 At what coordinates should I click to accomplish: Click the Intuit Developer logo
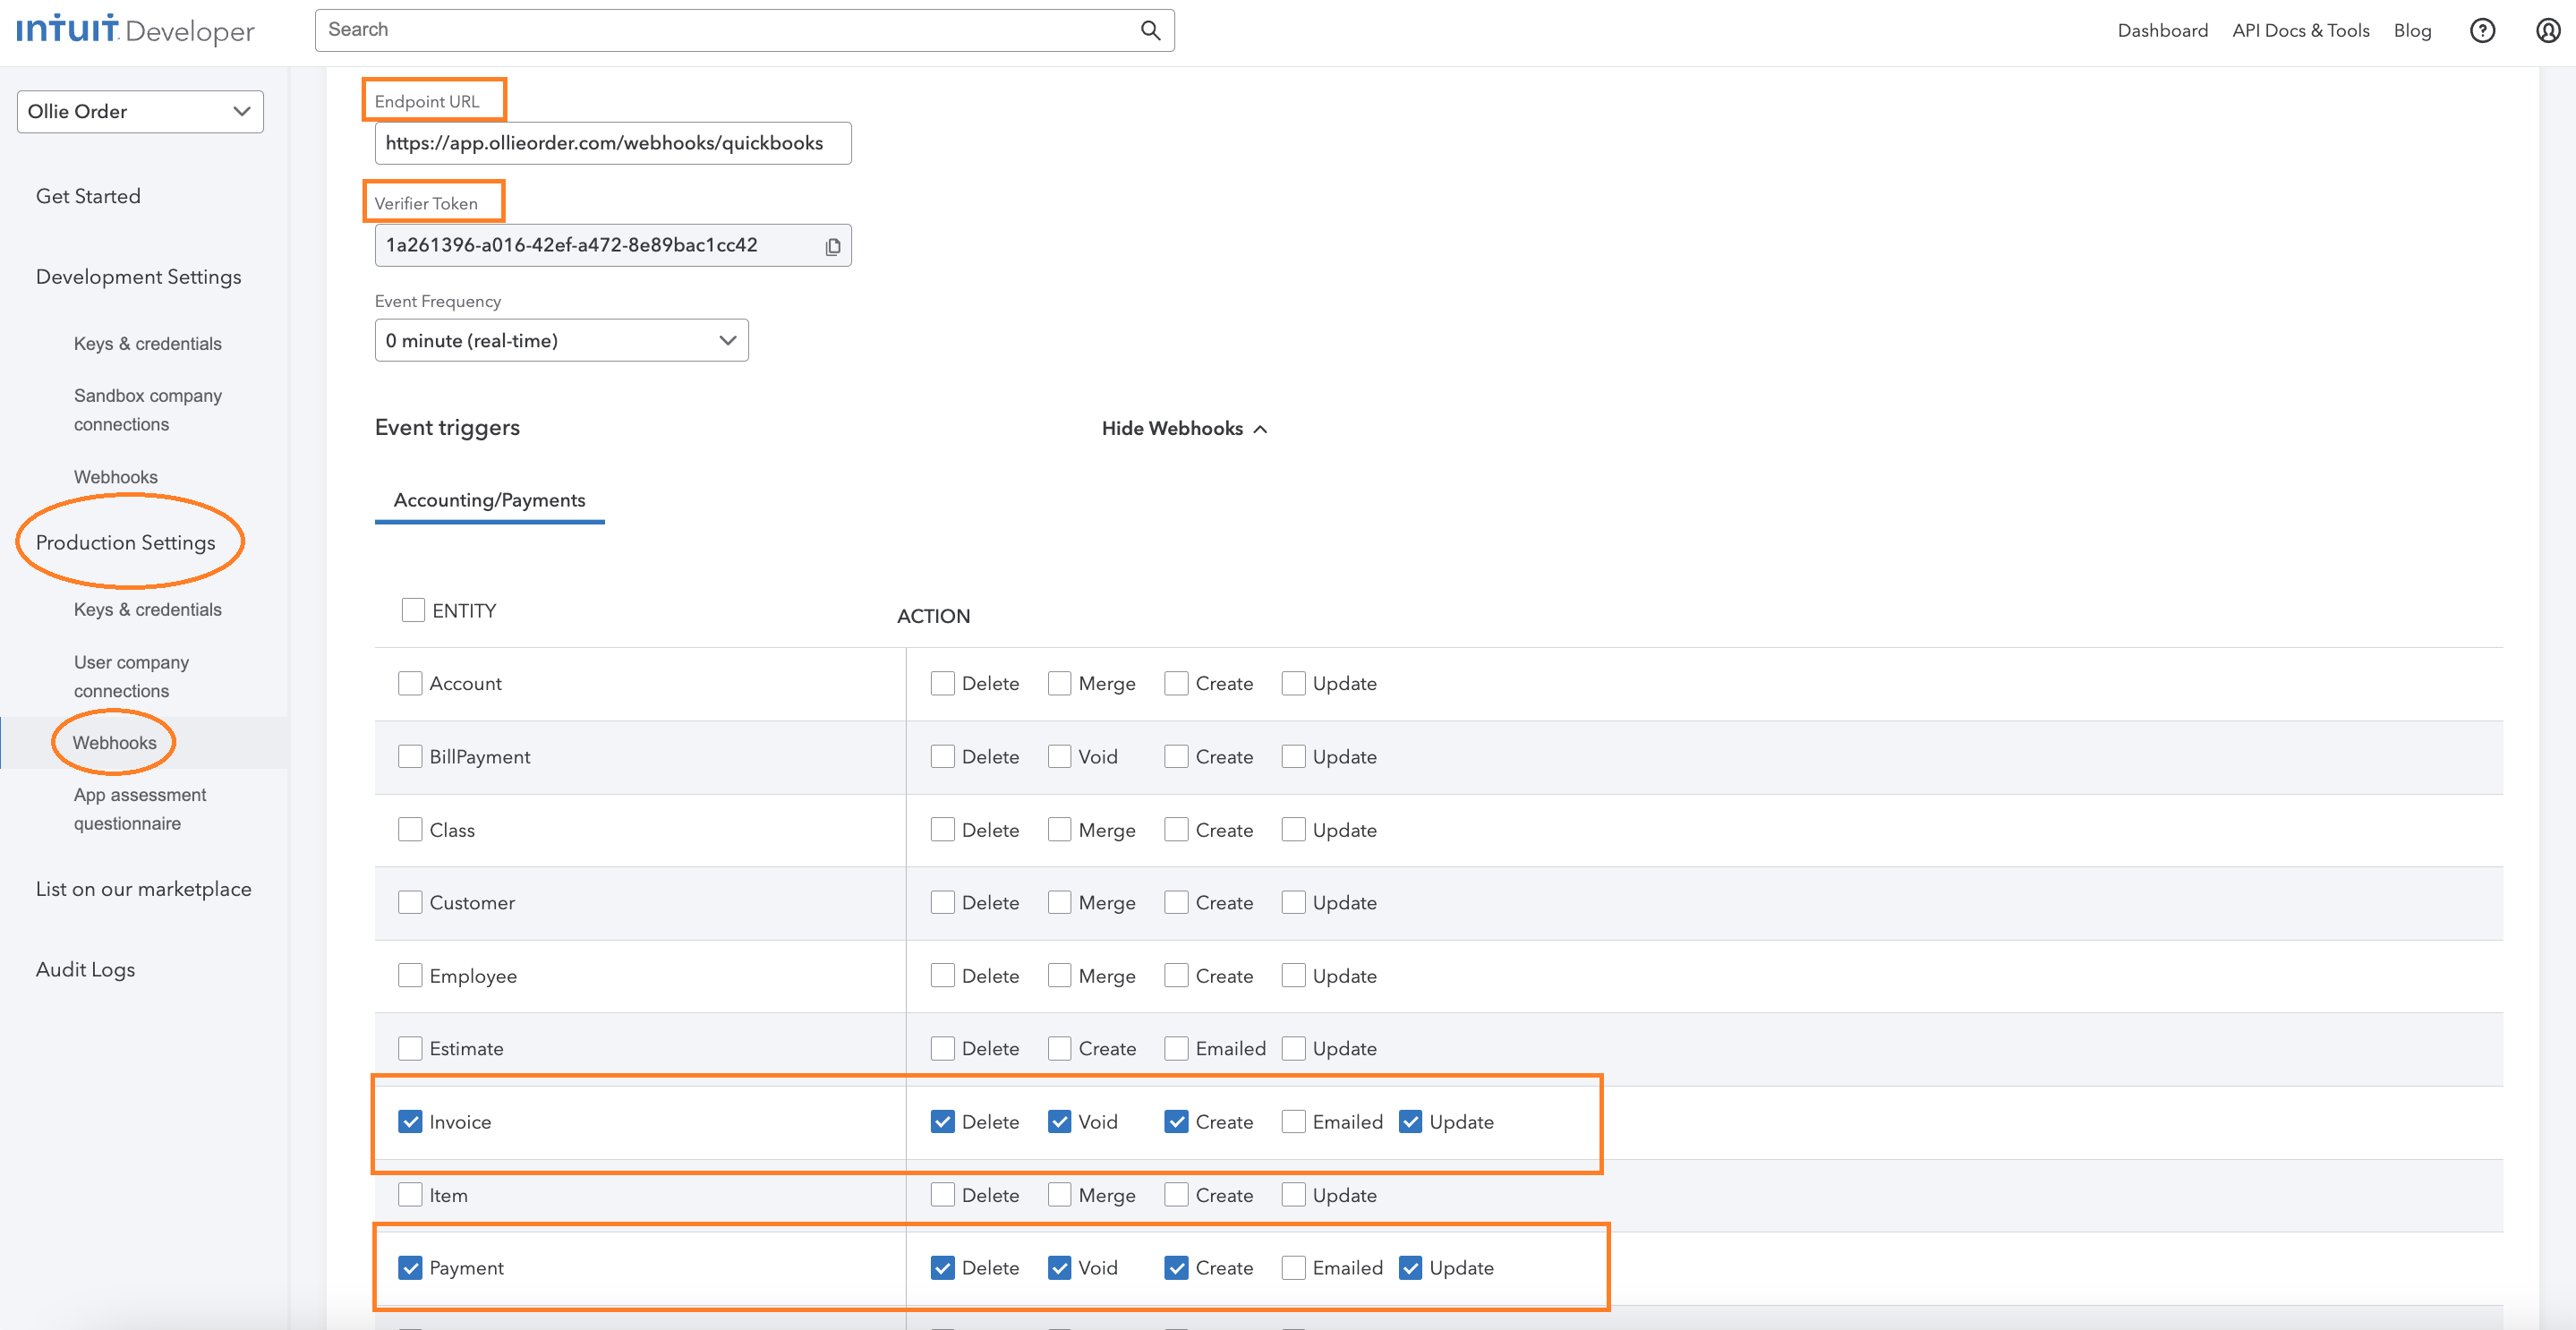tap(135, 30)
